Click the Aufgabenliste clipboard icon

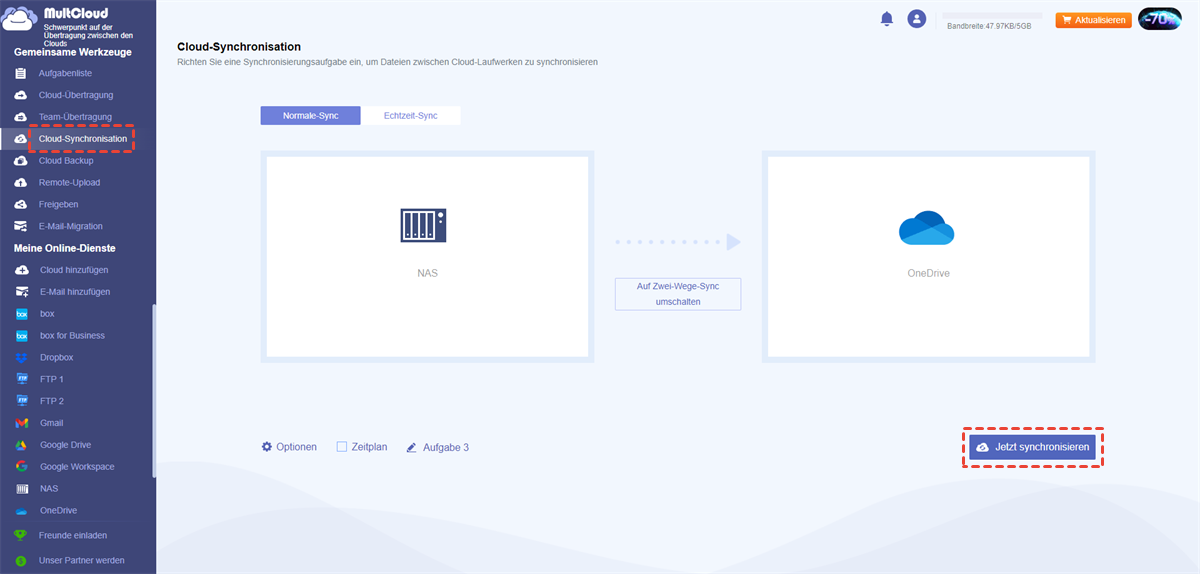click(x=21, y=73)
